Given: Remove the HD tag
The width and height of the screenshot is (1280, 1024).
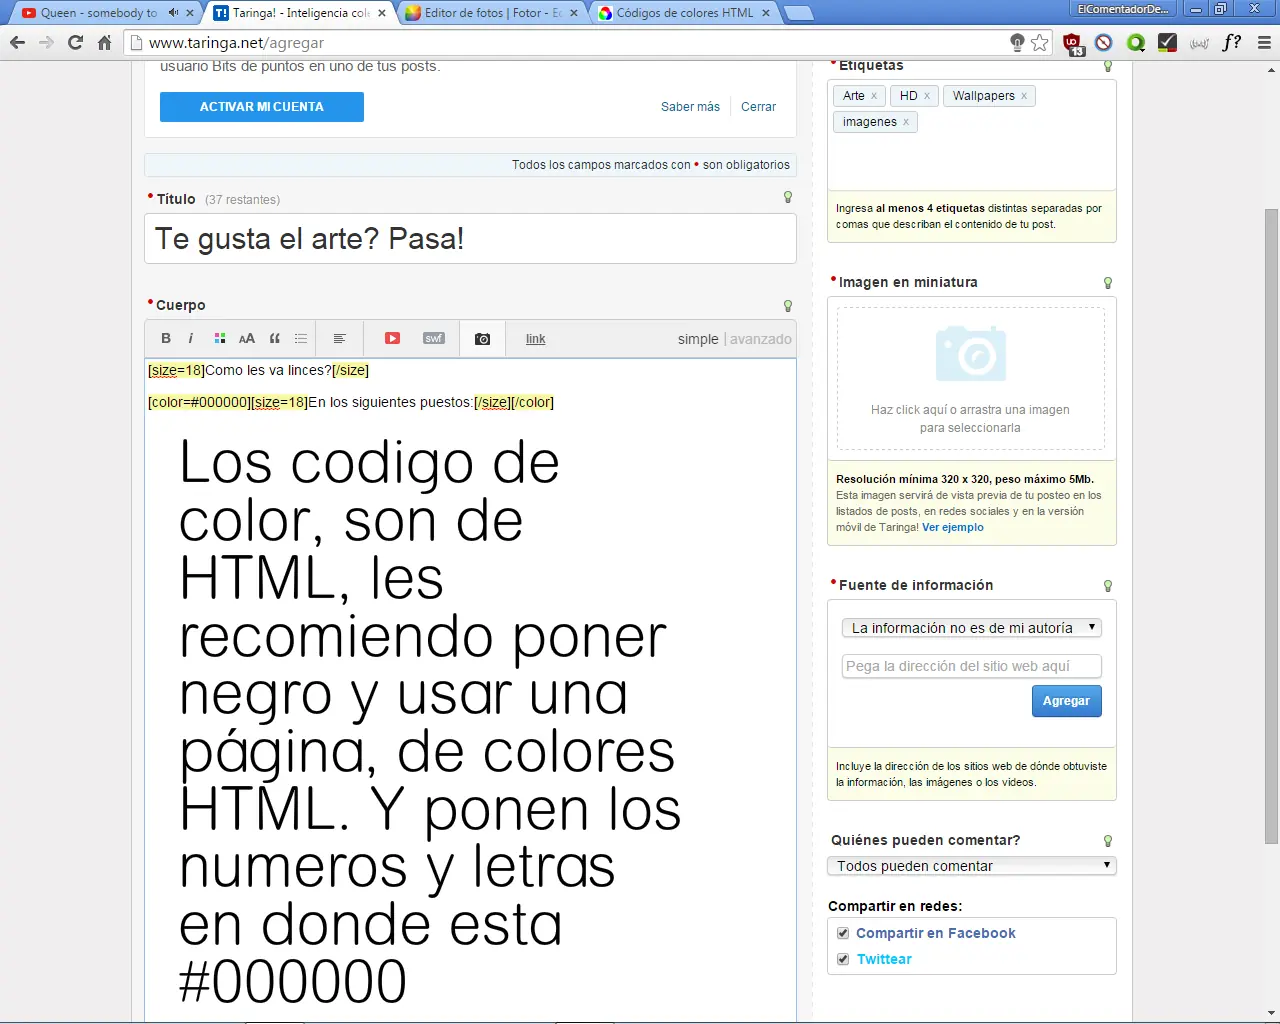Looking at the screenshot, I should pos(927,96).
